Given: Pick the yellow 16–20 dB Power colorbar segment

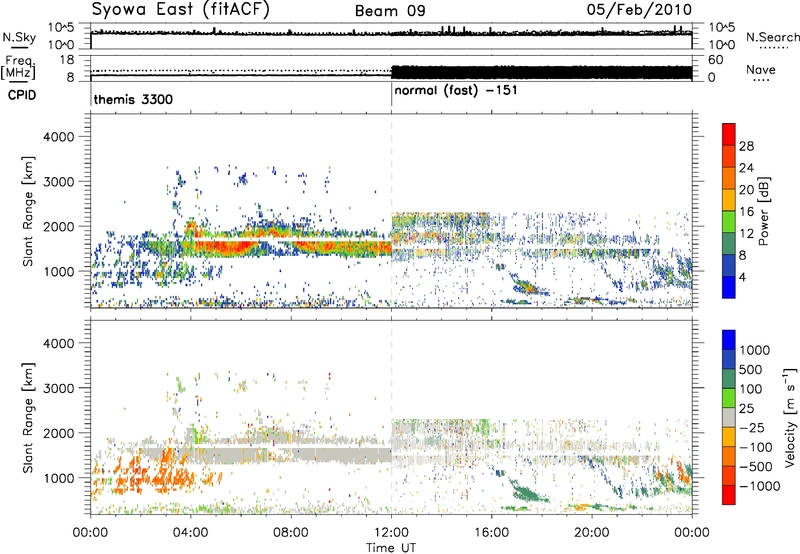Looking at the screenshot, I should [x=729, y=200].
